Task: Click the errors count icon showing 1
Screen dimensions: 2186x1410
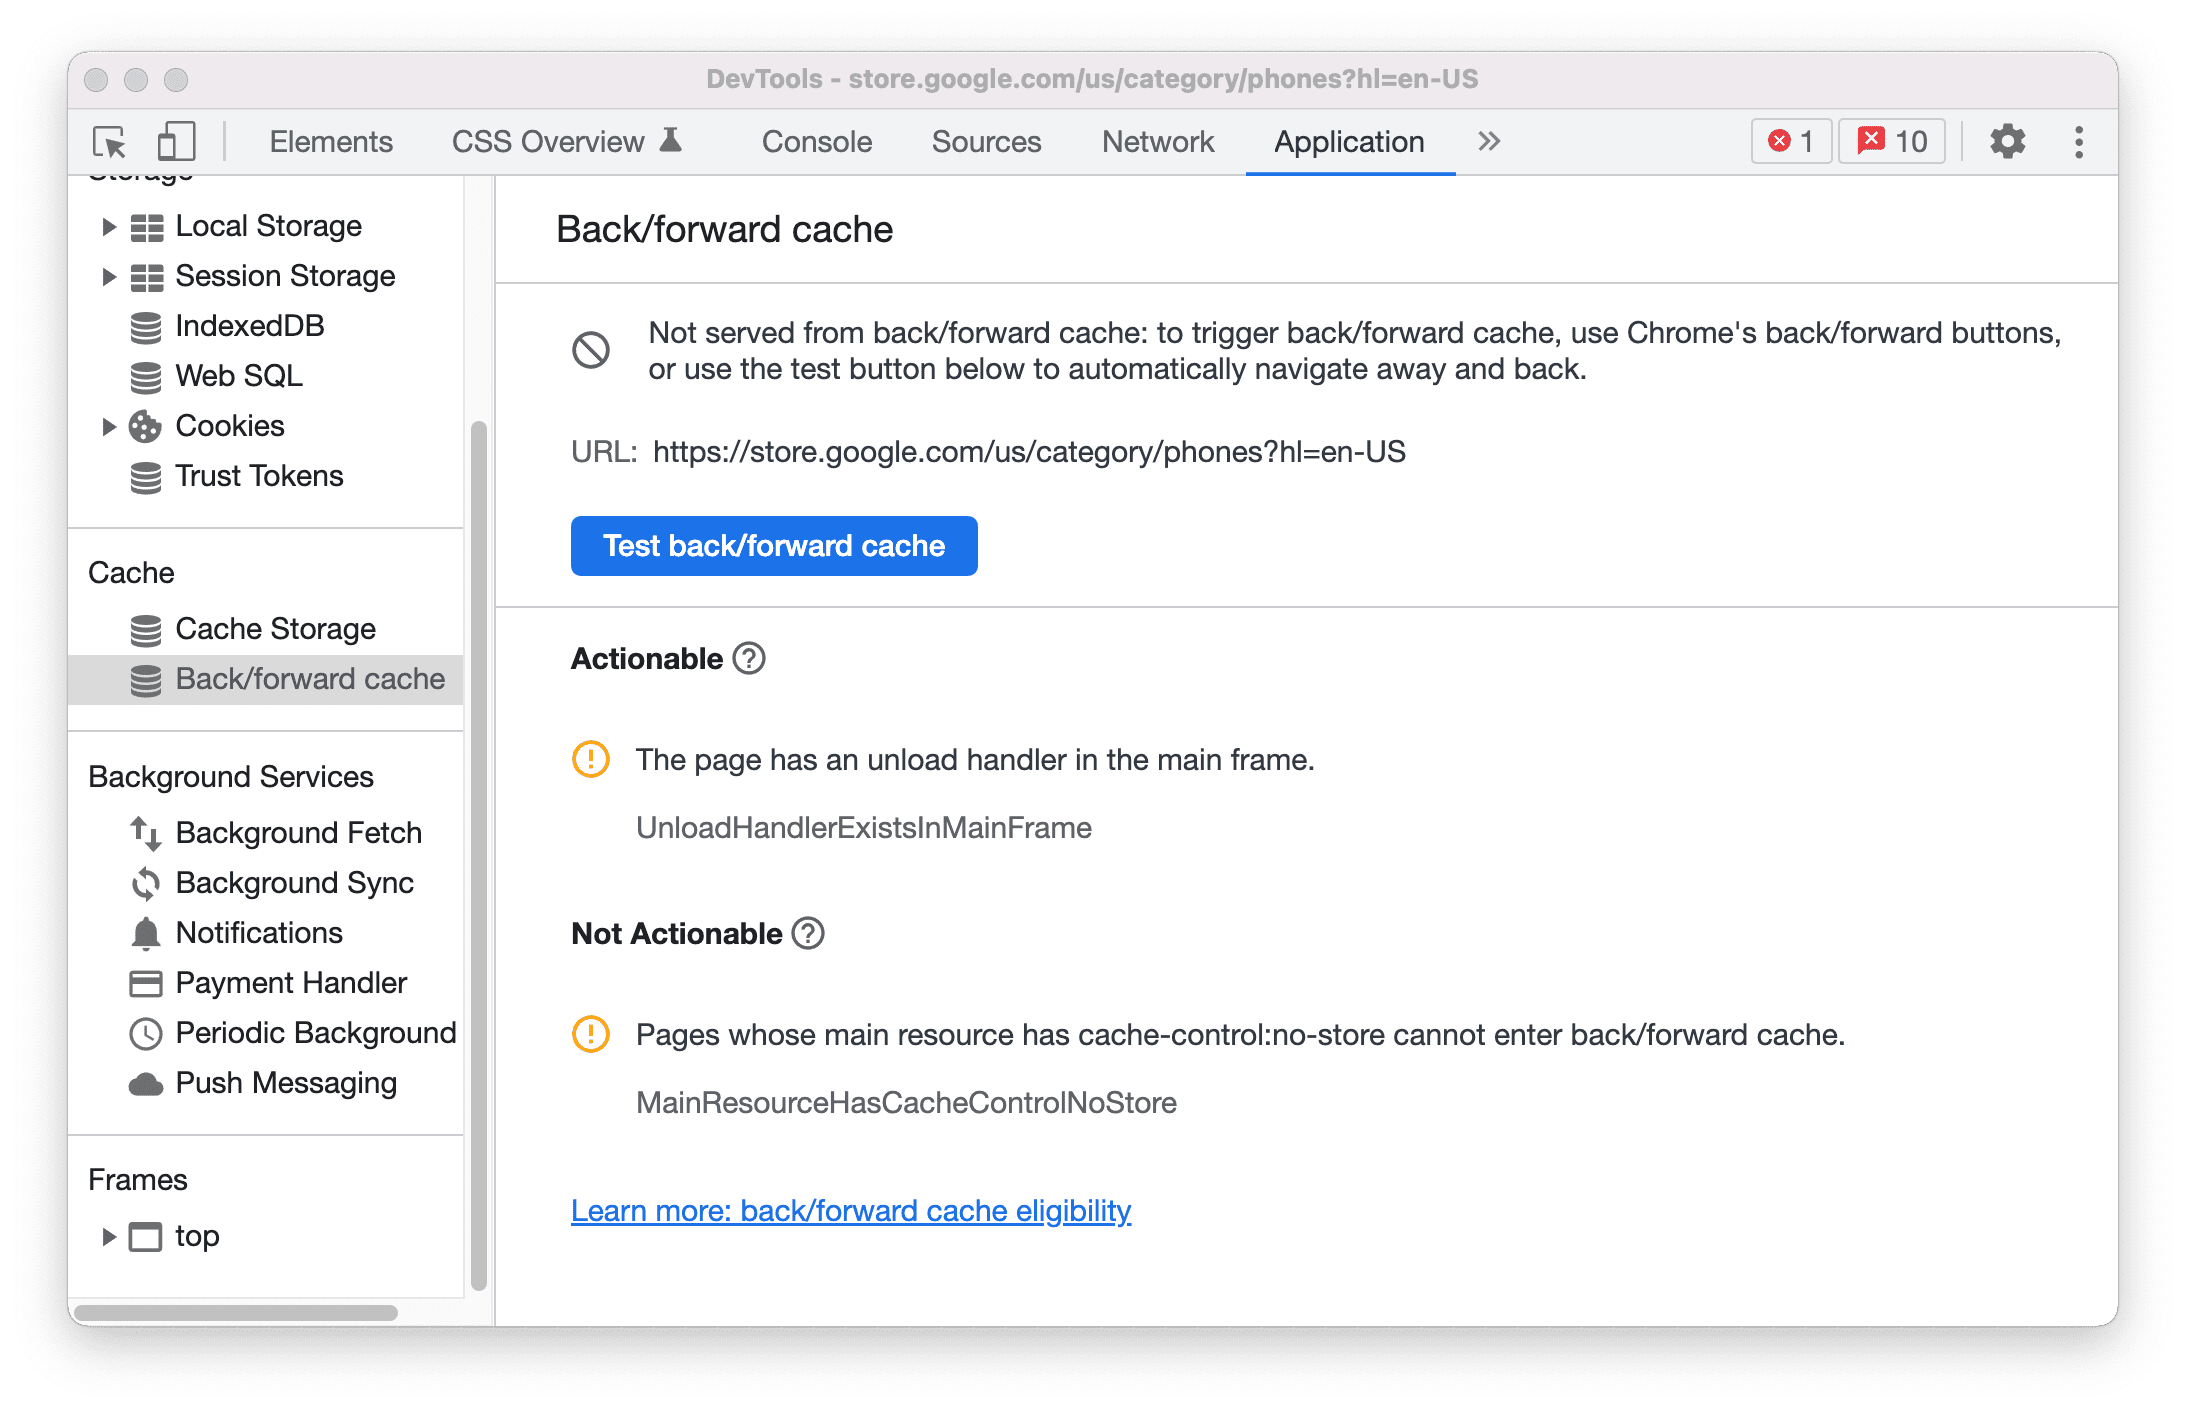Action: [1784, 142]
